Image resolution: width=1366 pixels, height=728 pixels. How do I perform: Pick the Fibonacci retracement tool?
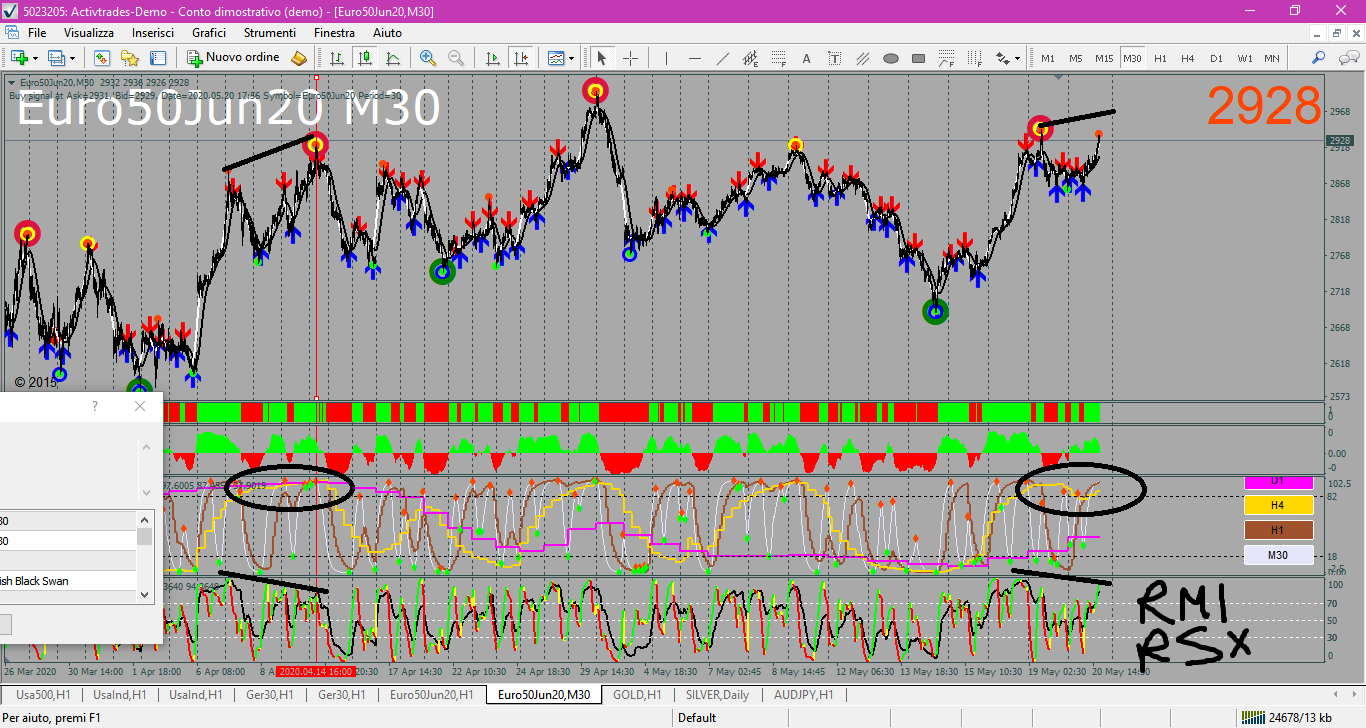778,58
